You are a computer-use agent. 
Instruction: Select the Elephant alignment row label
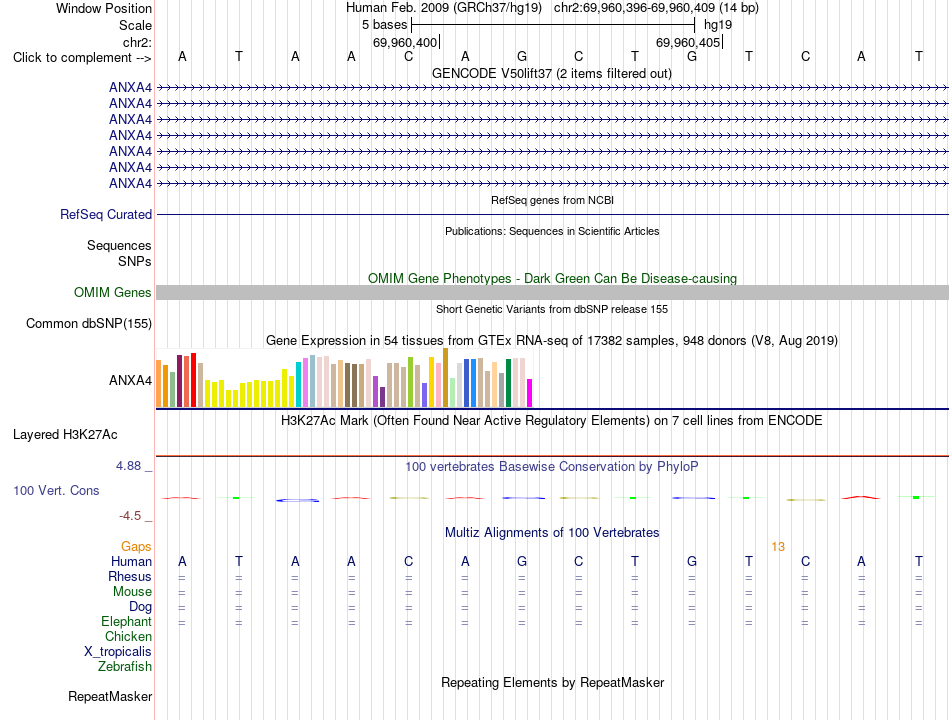(127, 622)
